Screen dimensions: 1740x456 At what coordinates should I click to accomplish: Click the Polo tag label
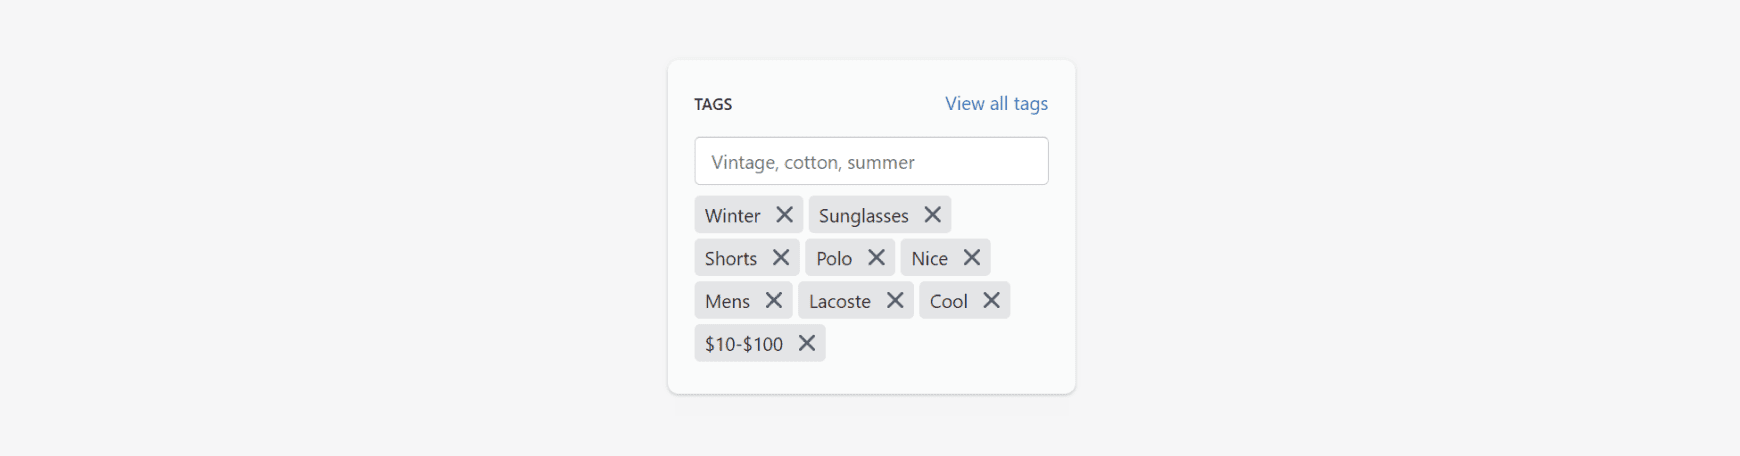coord(834,259)
